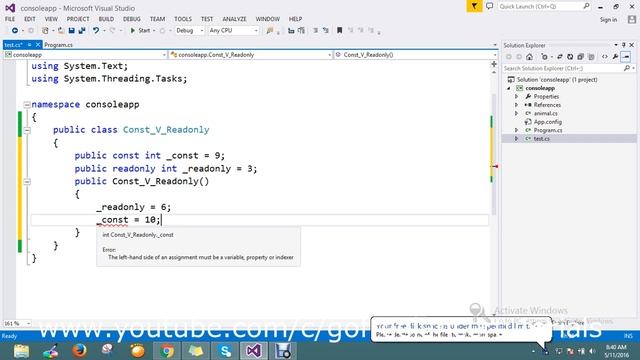Open the ANALYZE menu

[234, 19]
